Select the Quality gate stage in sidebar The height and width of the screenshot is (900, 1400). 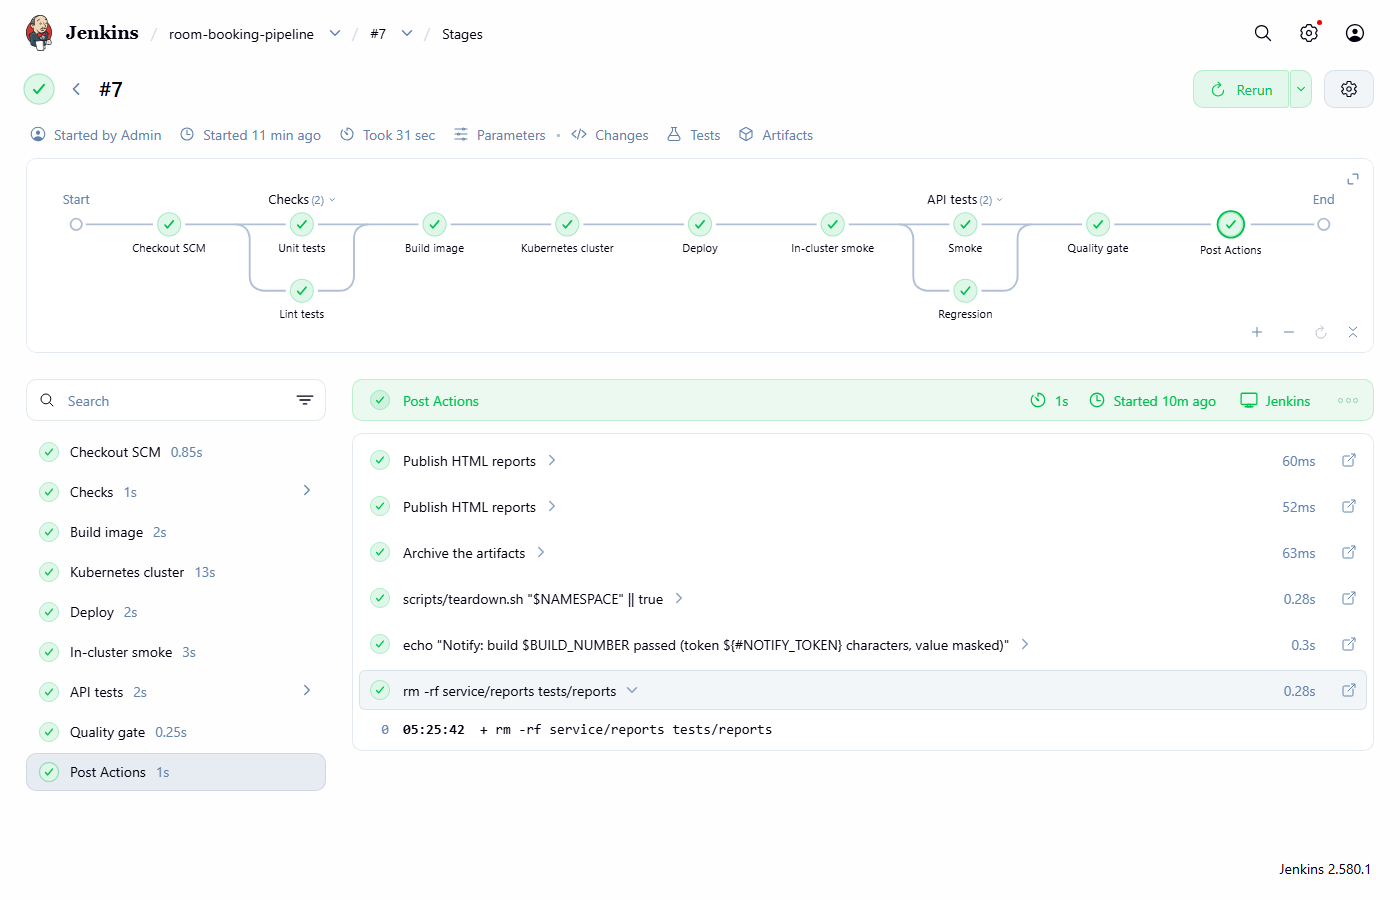[x=176, y=732]
